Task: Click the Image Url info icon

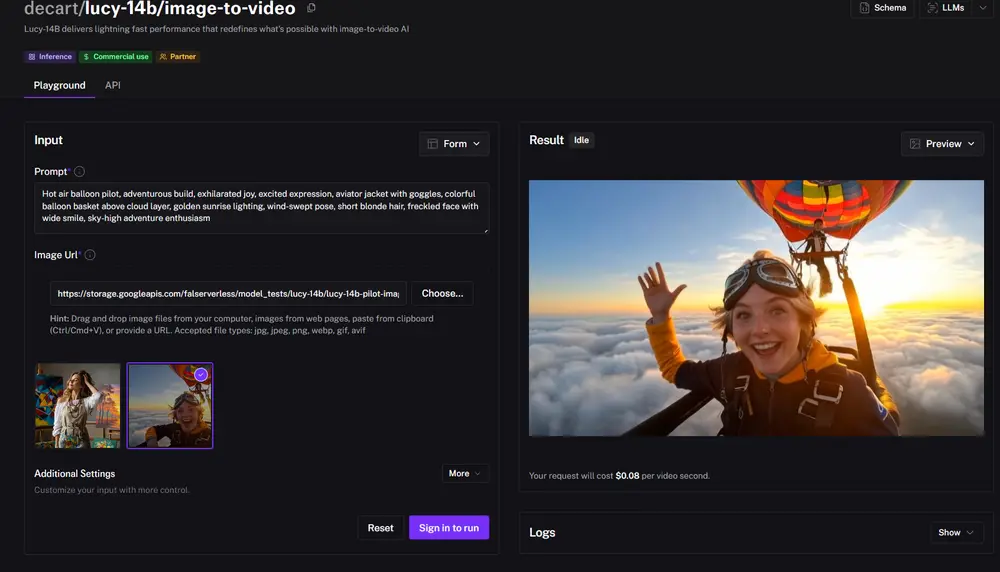Action: point(90,255)
